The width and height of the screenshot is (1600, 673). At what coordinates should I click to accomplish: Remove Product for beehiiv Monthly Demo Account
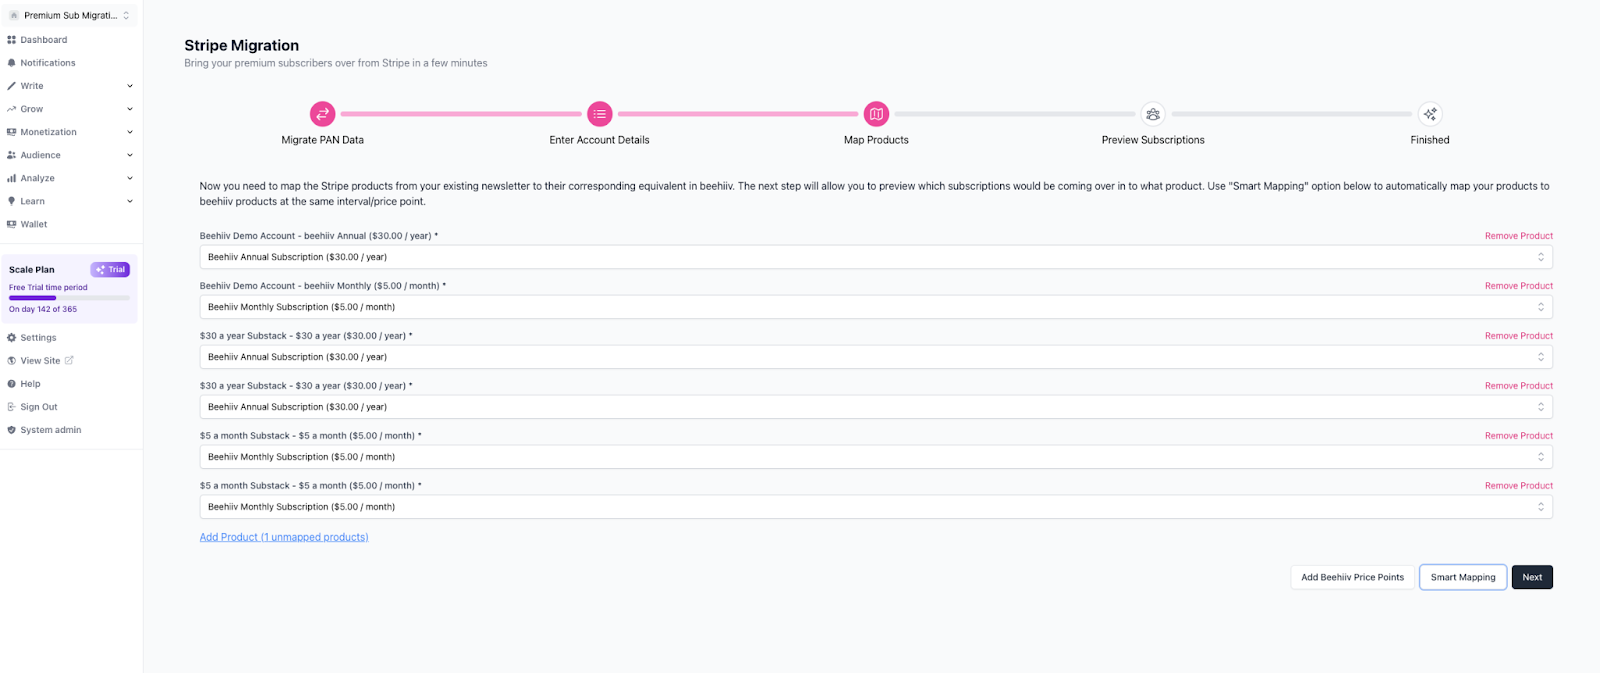coord(1519,286)
